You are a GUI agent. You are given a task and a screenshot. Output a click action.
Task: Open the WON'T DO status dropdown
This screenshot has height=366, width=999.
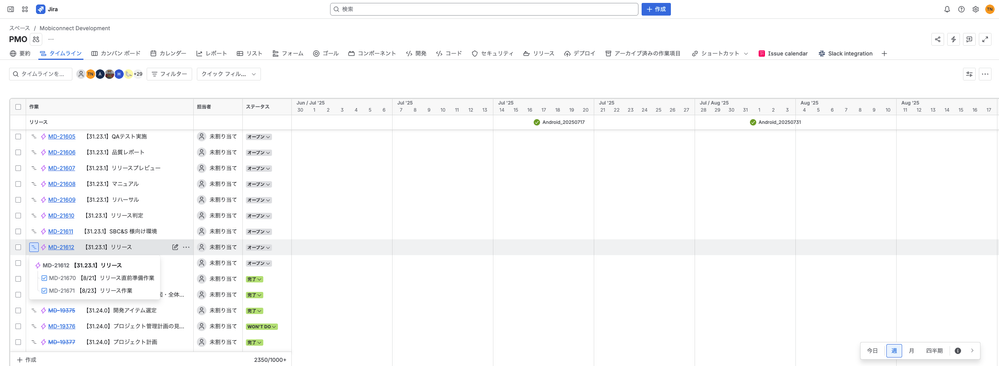tap(262, 326)
